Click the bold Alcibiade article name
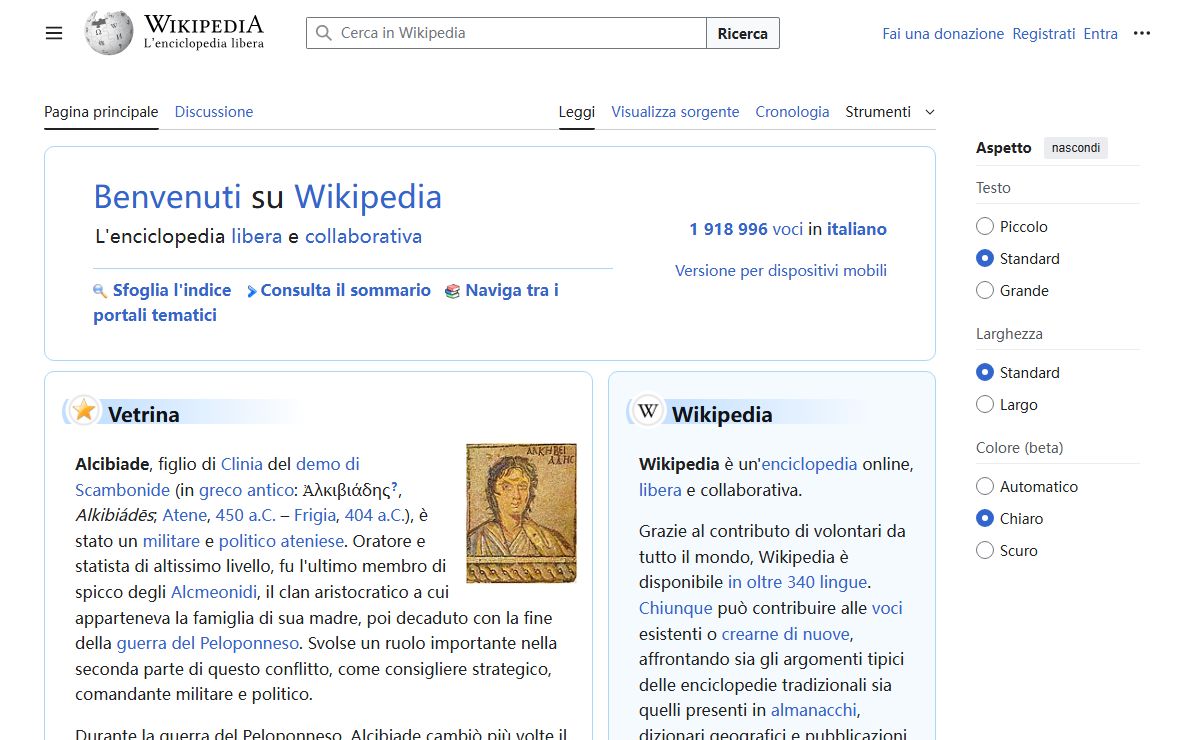1200x740 pixels. click(112, 464)
